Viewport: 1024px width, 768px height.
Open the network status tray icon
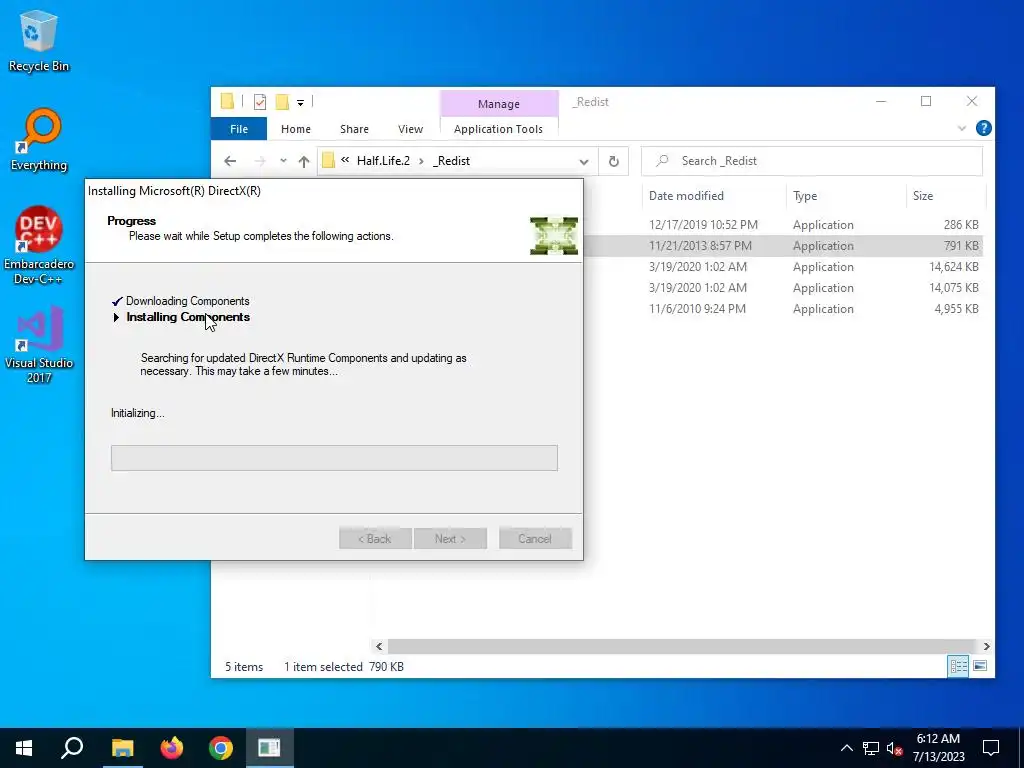pyautogui.click(x=871, y=748)
